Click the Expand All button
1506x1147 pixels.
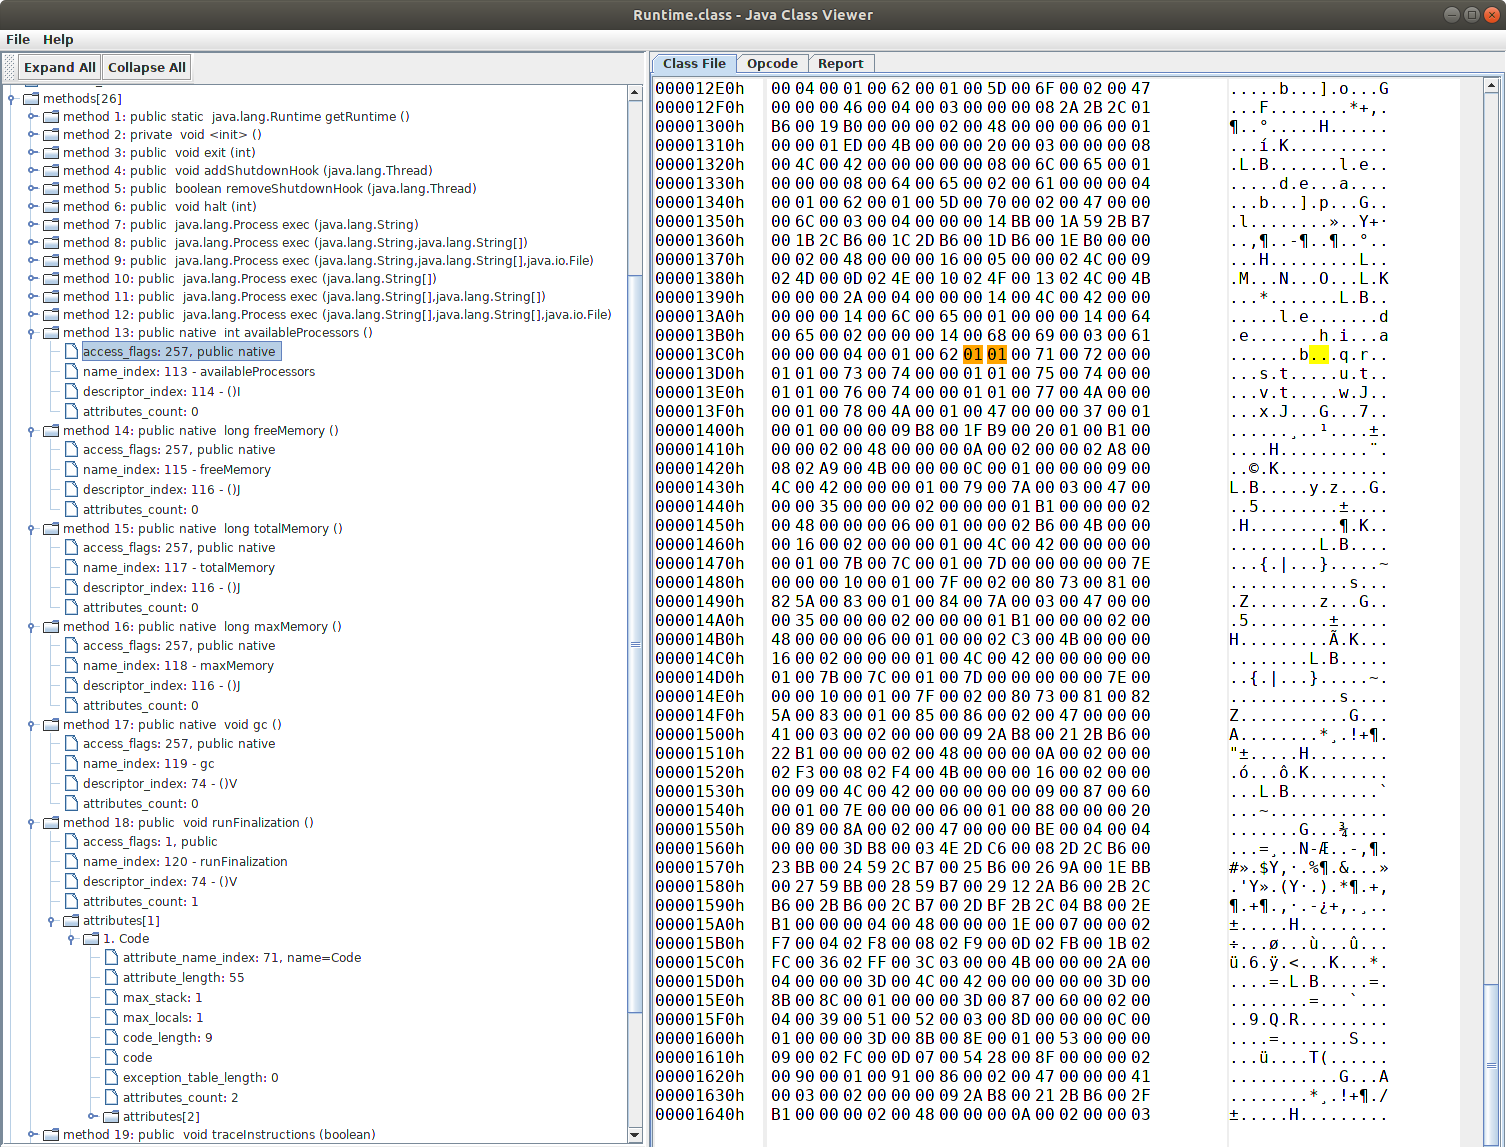[x=59, y=66]
